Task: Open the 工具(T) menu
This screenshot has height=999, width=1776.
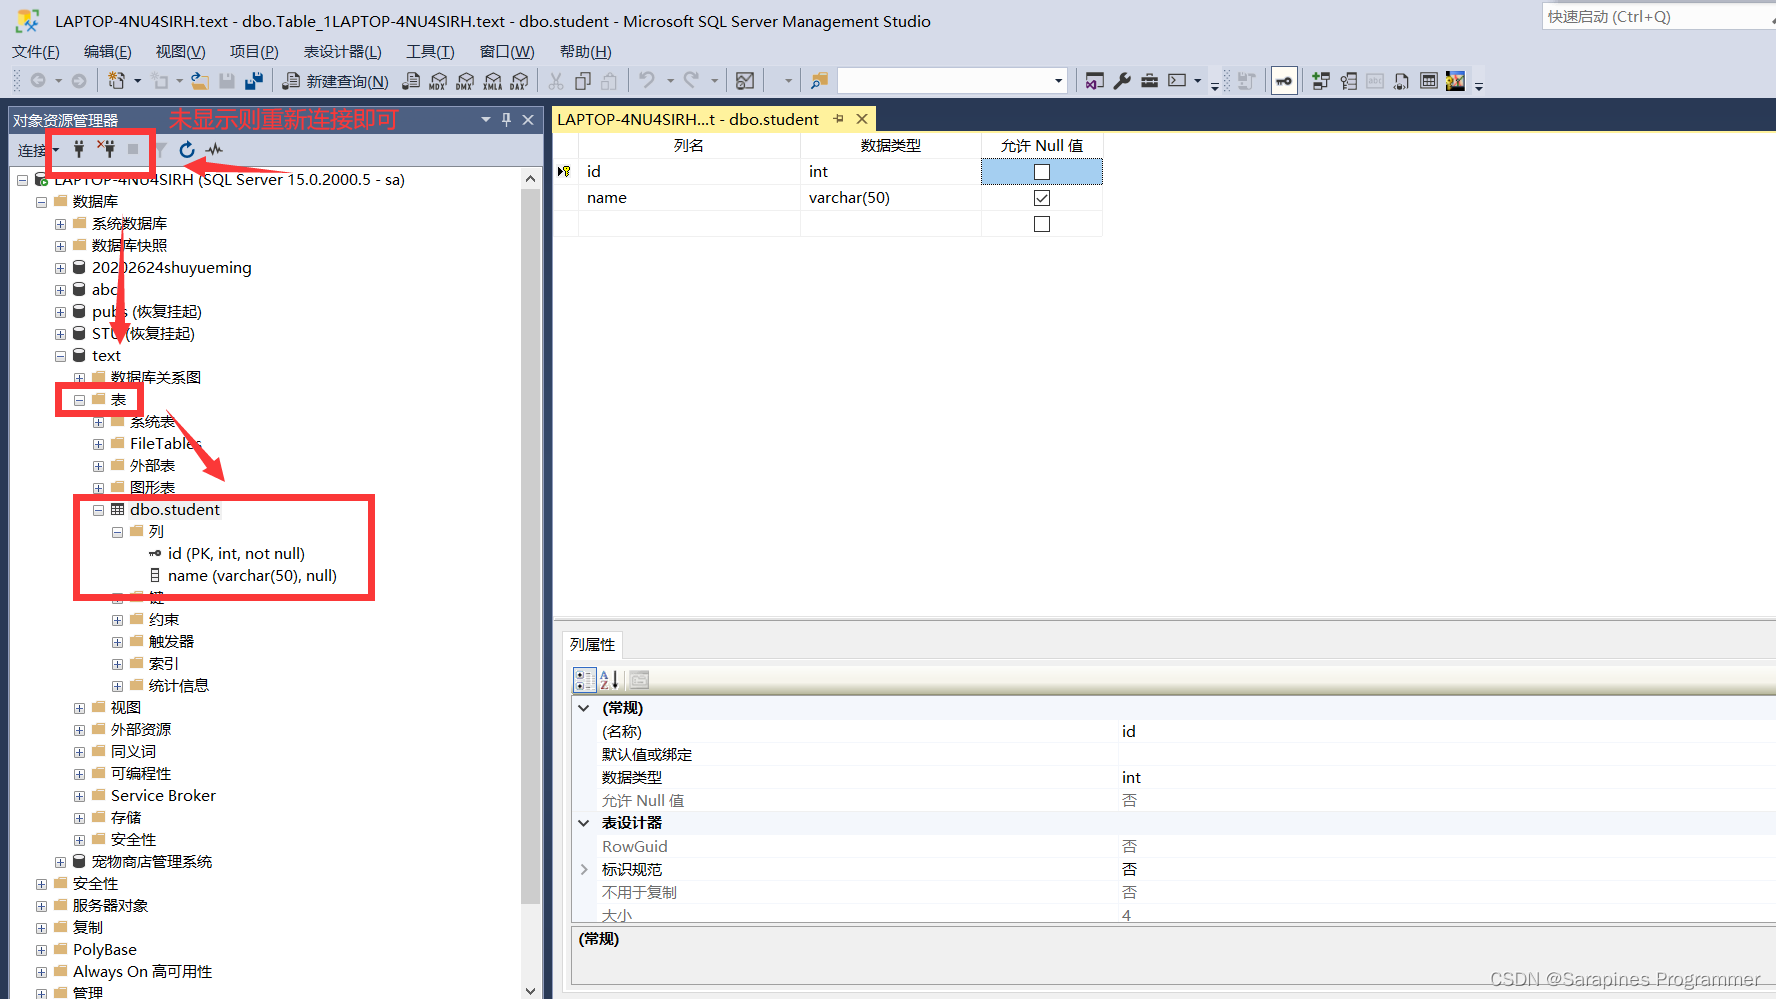Action: point(430,52)
